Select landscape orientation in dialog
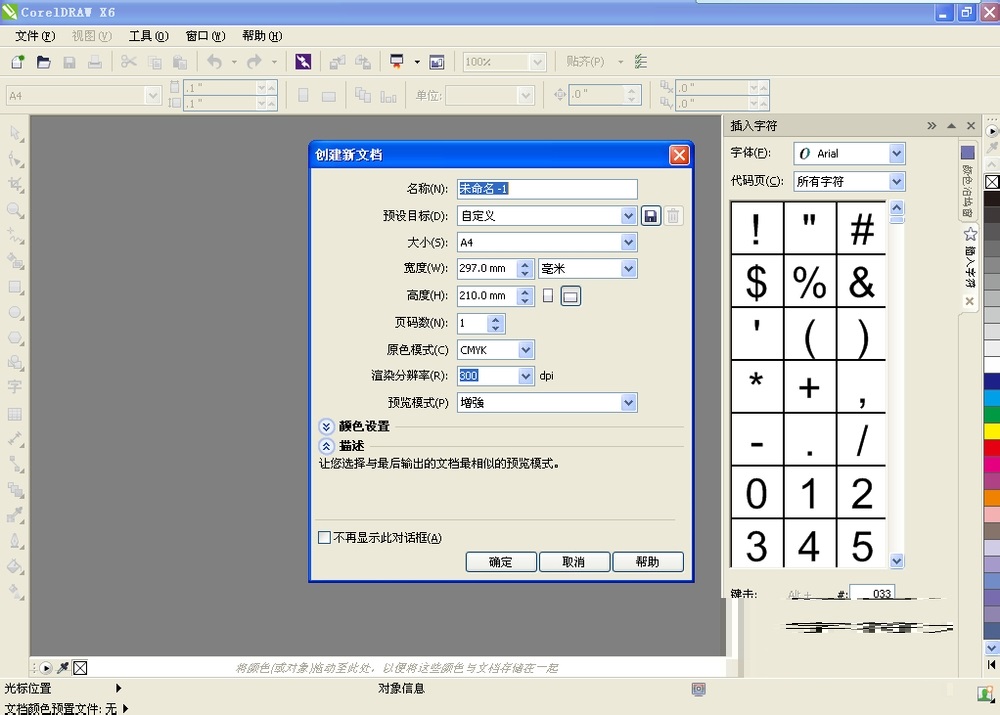Viewport: 1000px width, 715px height. pyautogui.click(x=571, y=296)
